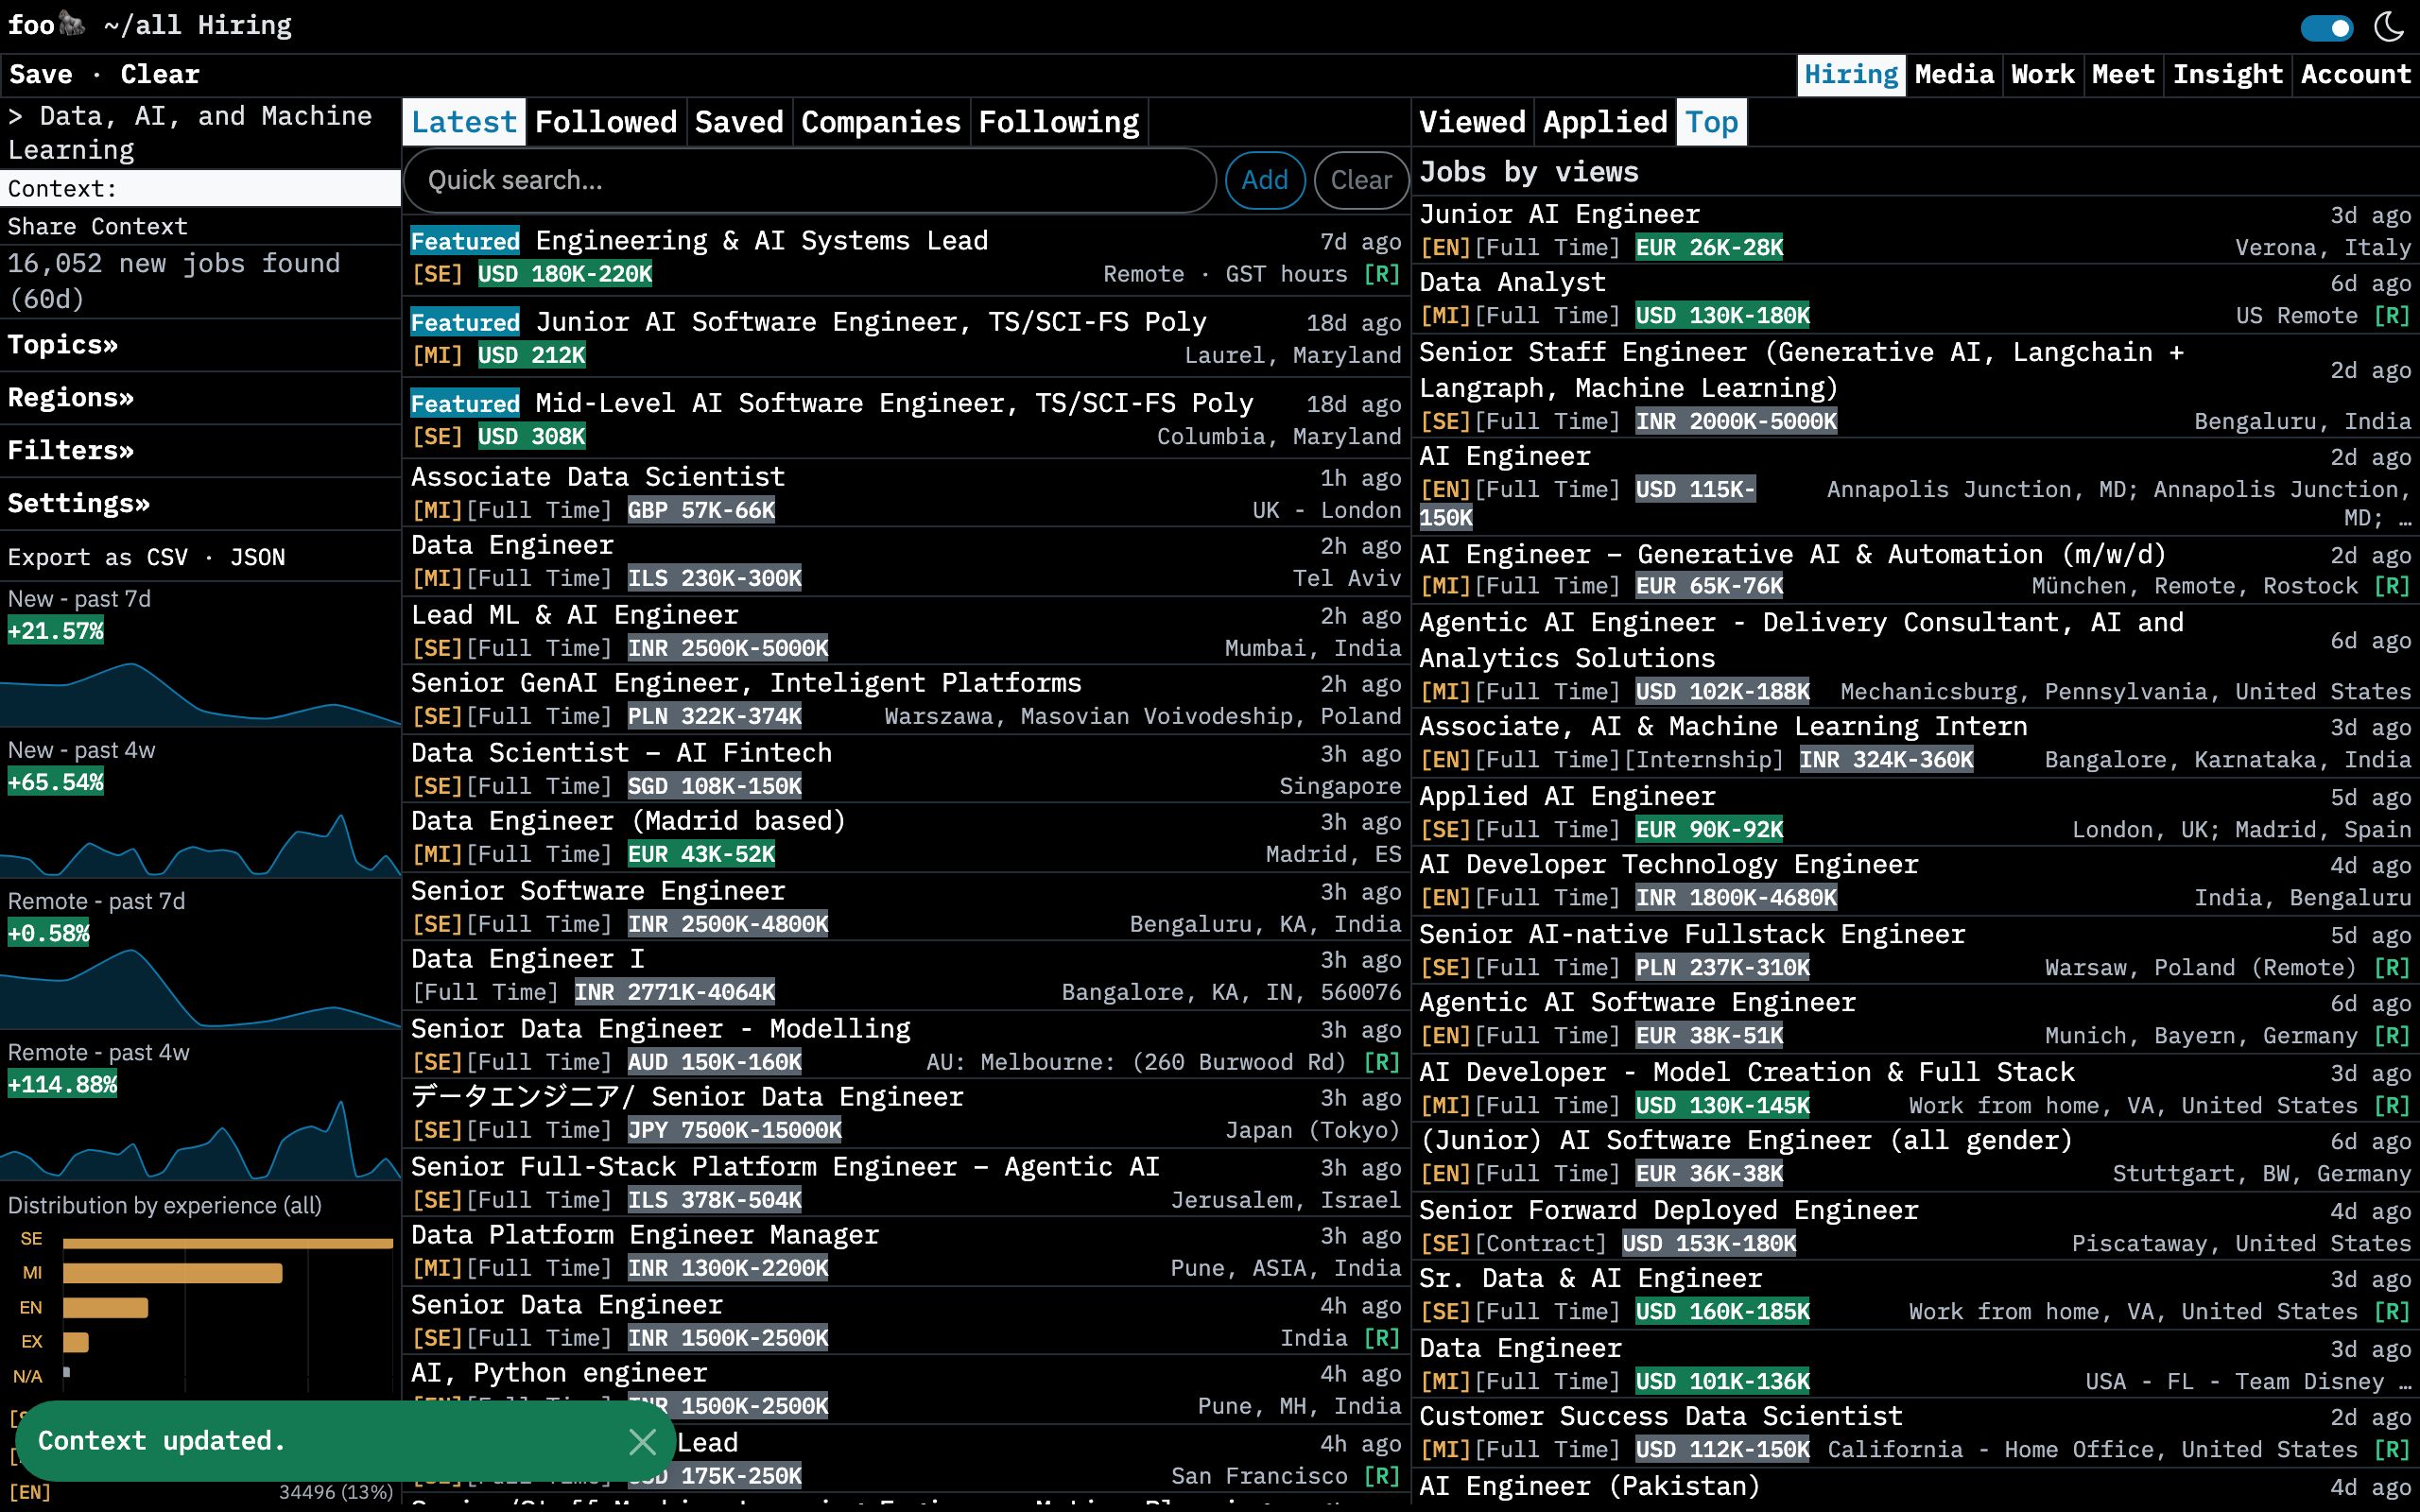Click the Context input field
This screenshot has width=2420, height=1512.
pos(200,188)
